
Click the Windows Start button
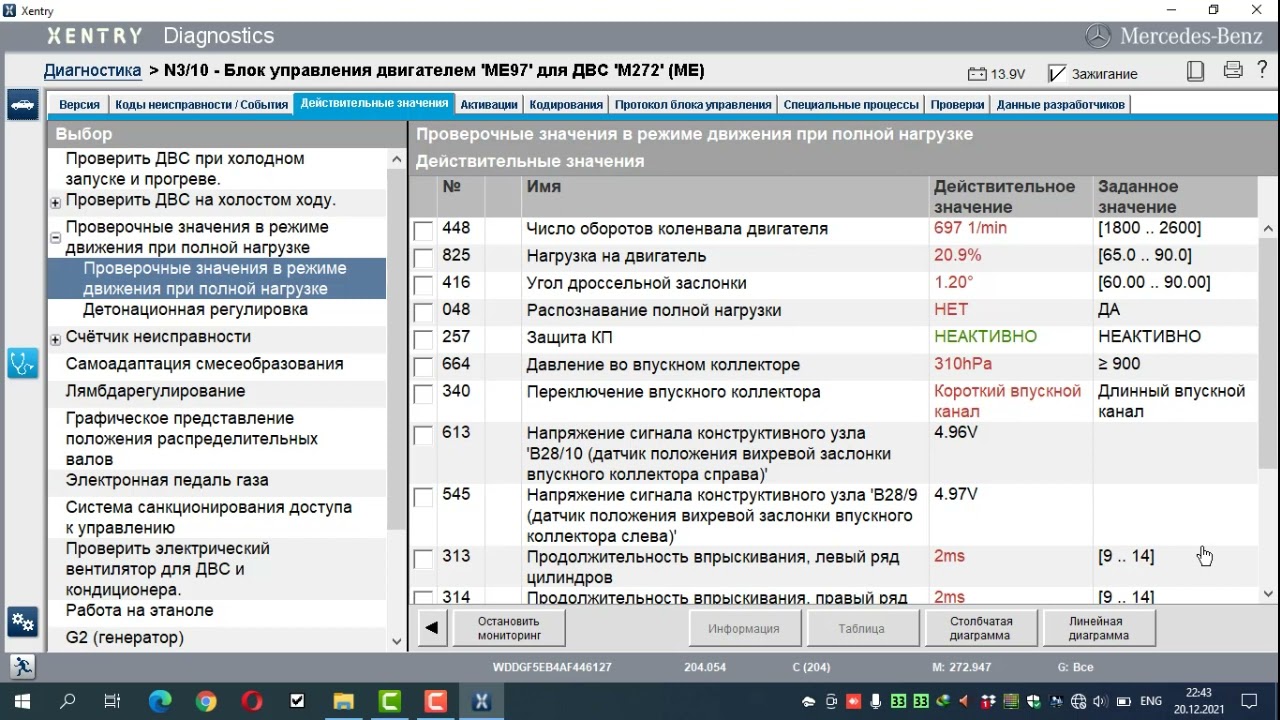point(22,701)
